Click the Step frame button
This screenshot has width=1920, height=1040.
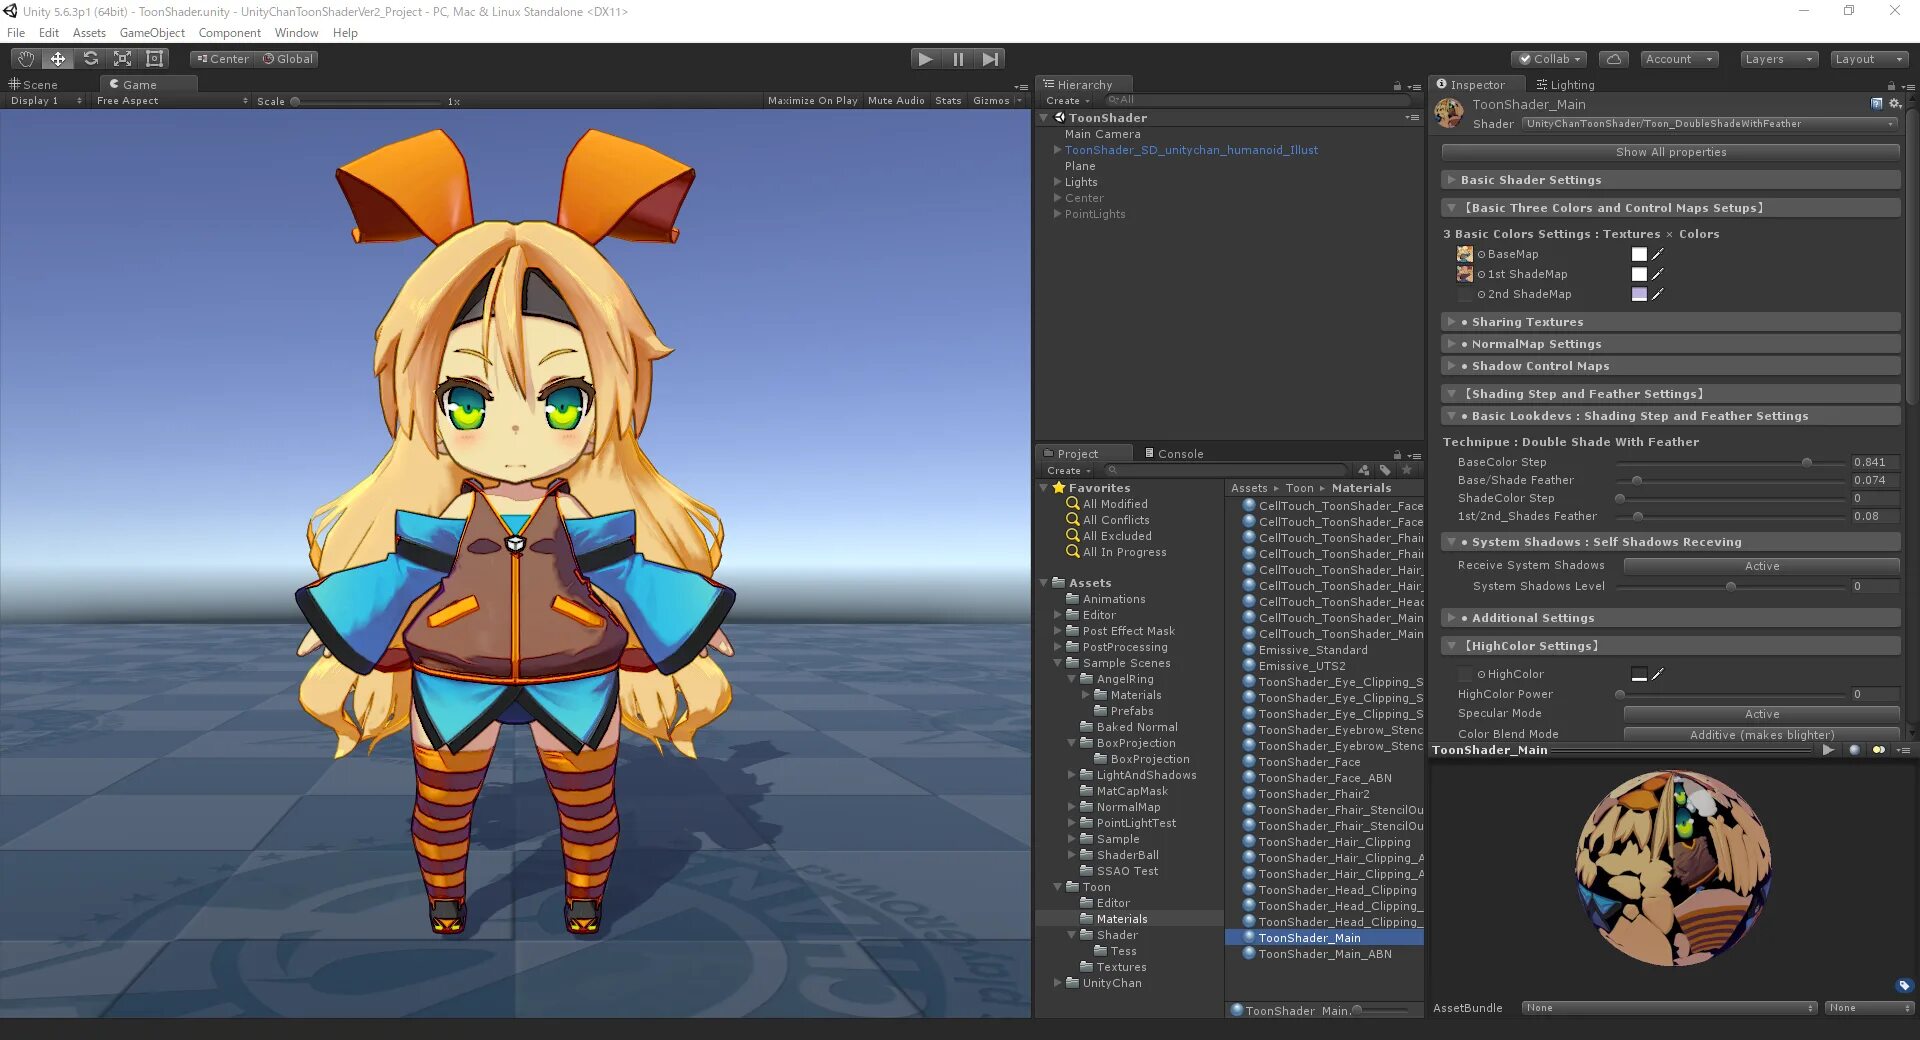click(x=990, y=59)
